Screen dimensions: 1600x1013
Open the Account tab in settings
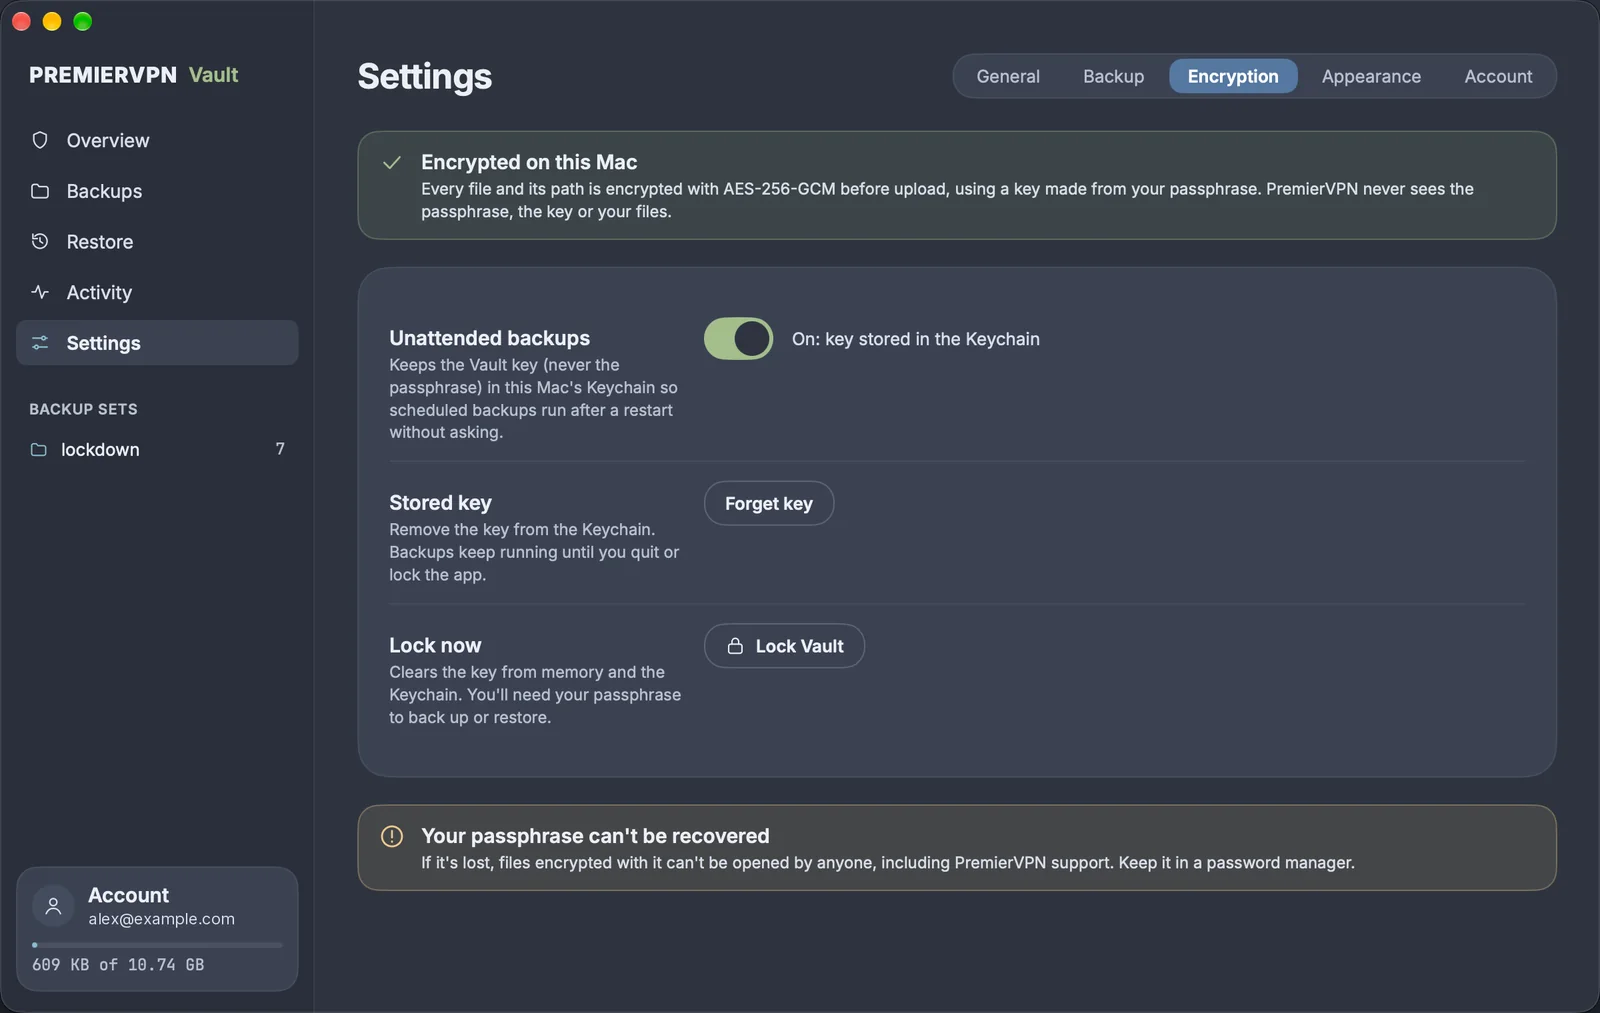[1498, 76]
